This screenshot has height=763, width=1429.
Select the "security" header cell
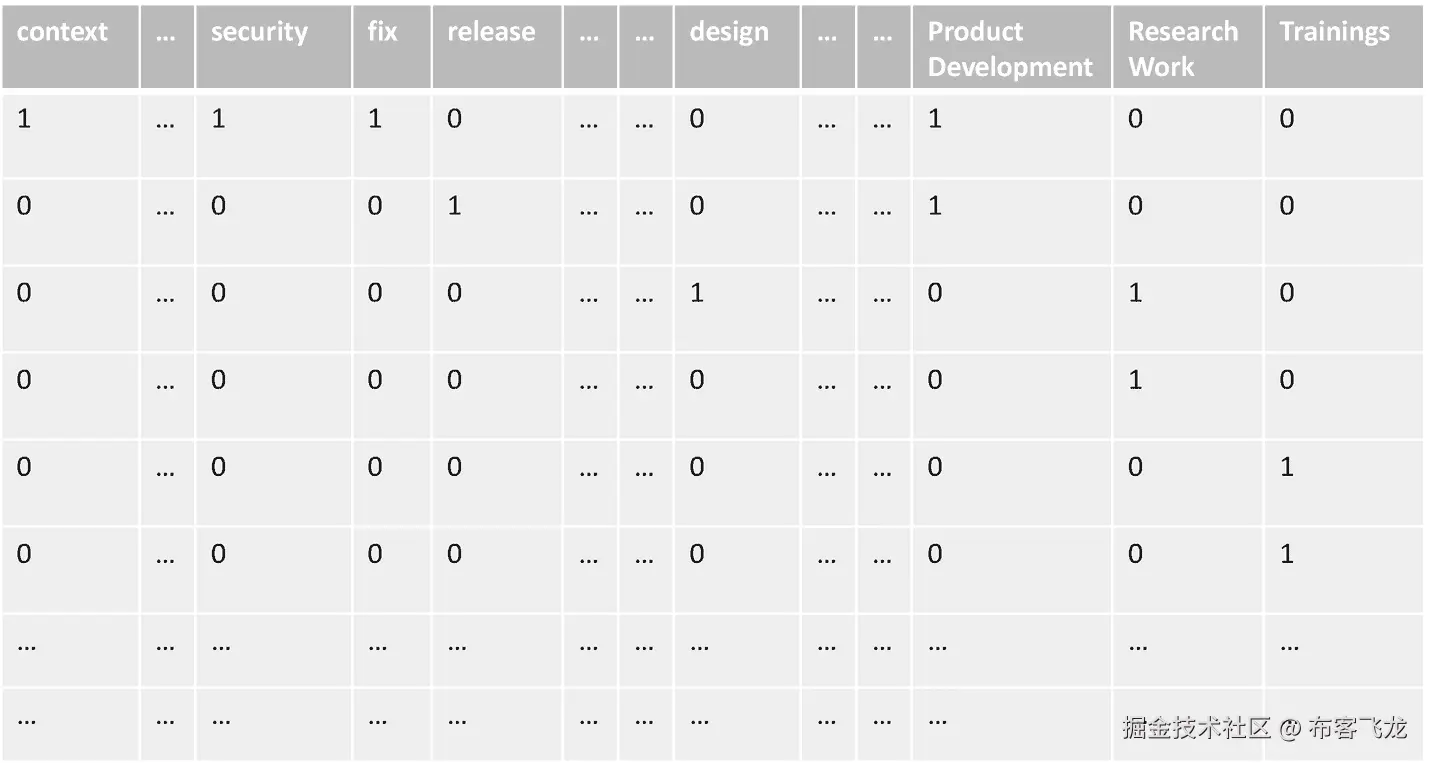pyautogui.click(x=257, y=32)
